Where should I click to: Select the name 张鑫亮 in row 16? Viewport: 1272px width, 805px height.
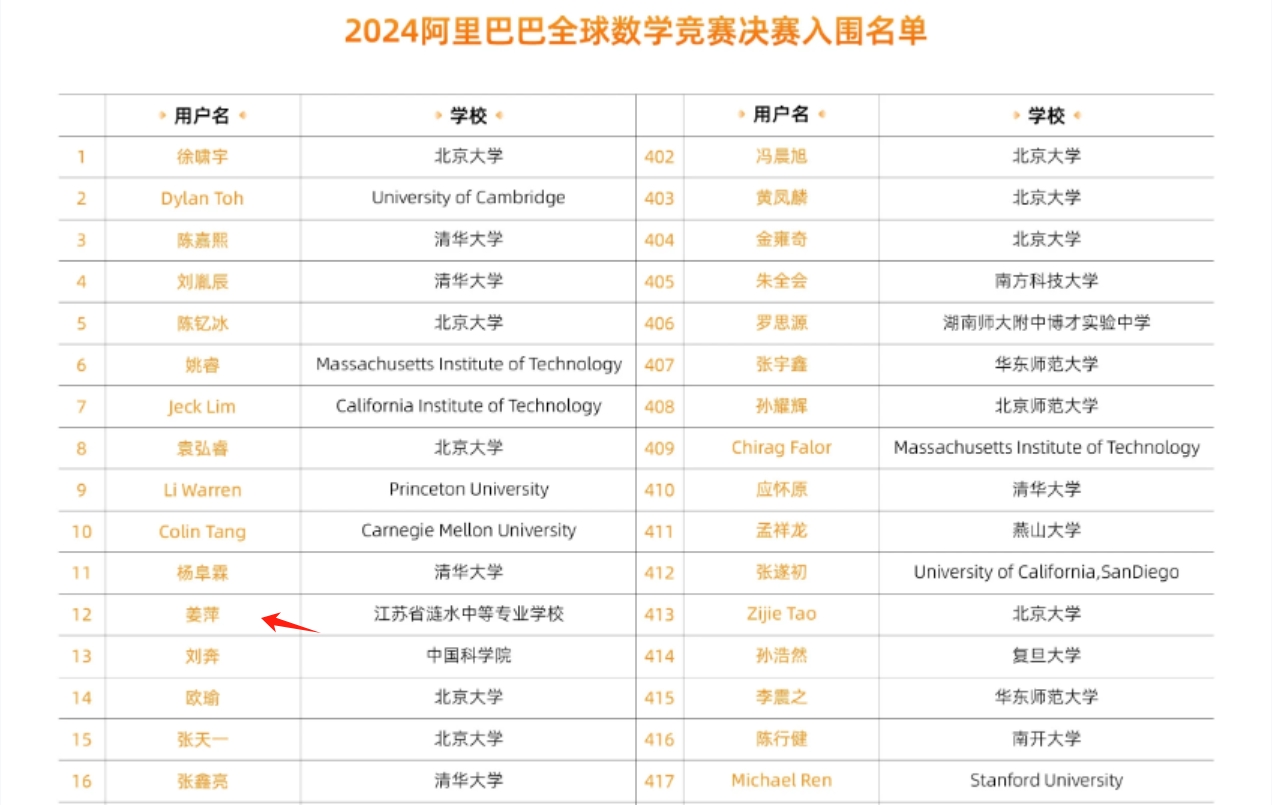pyautogui.click(x=202, y=781)
